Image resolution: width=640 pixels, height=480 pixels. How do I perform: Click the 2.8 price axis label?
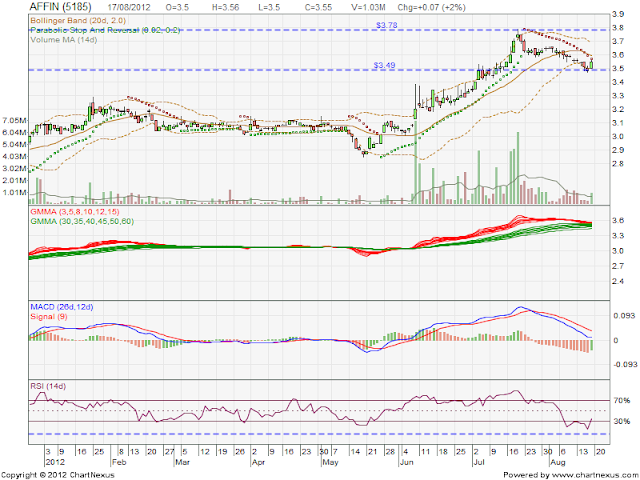[x=618, y=164]
